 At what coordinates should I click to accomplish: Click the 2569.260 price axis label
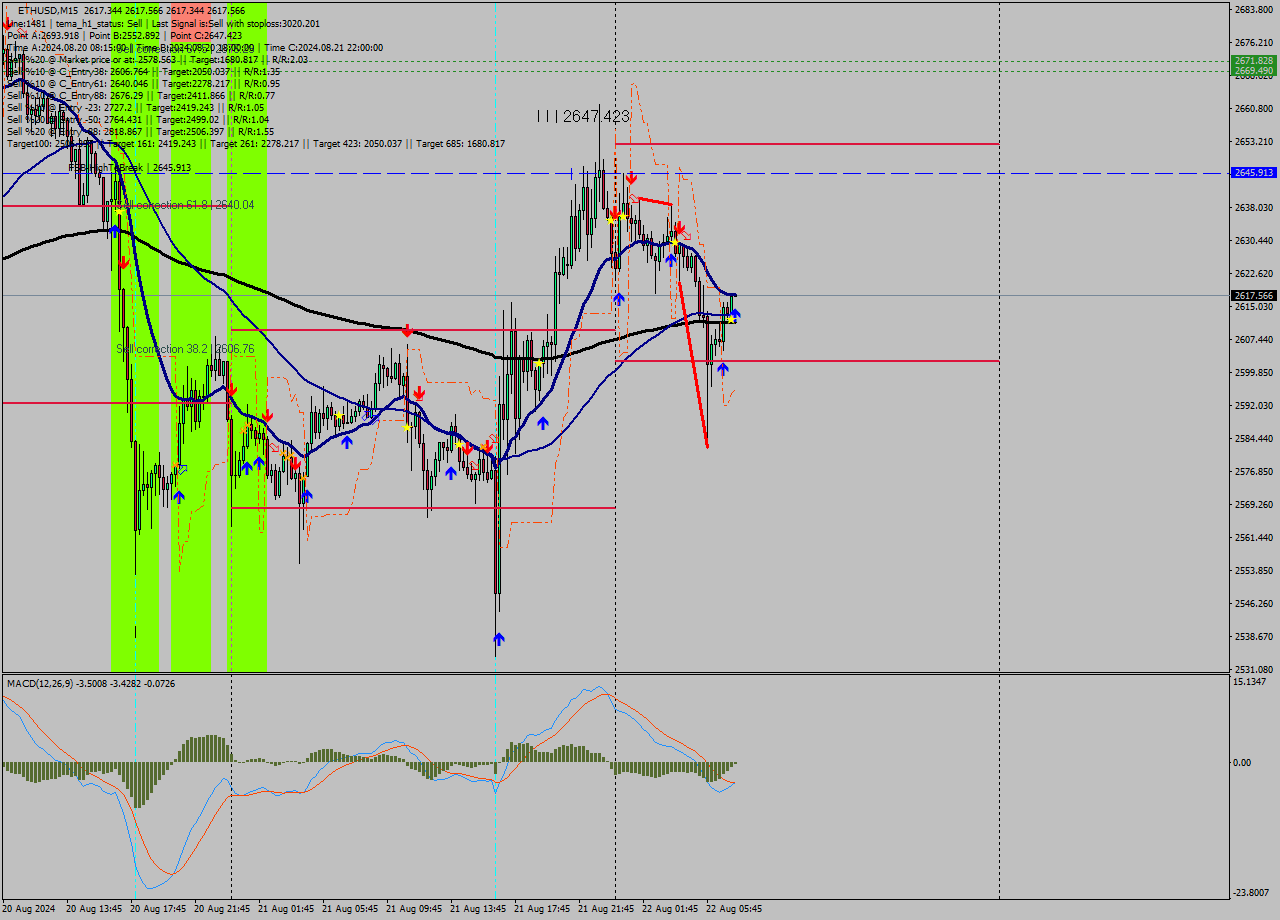click(x=1254, y=504)
